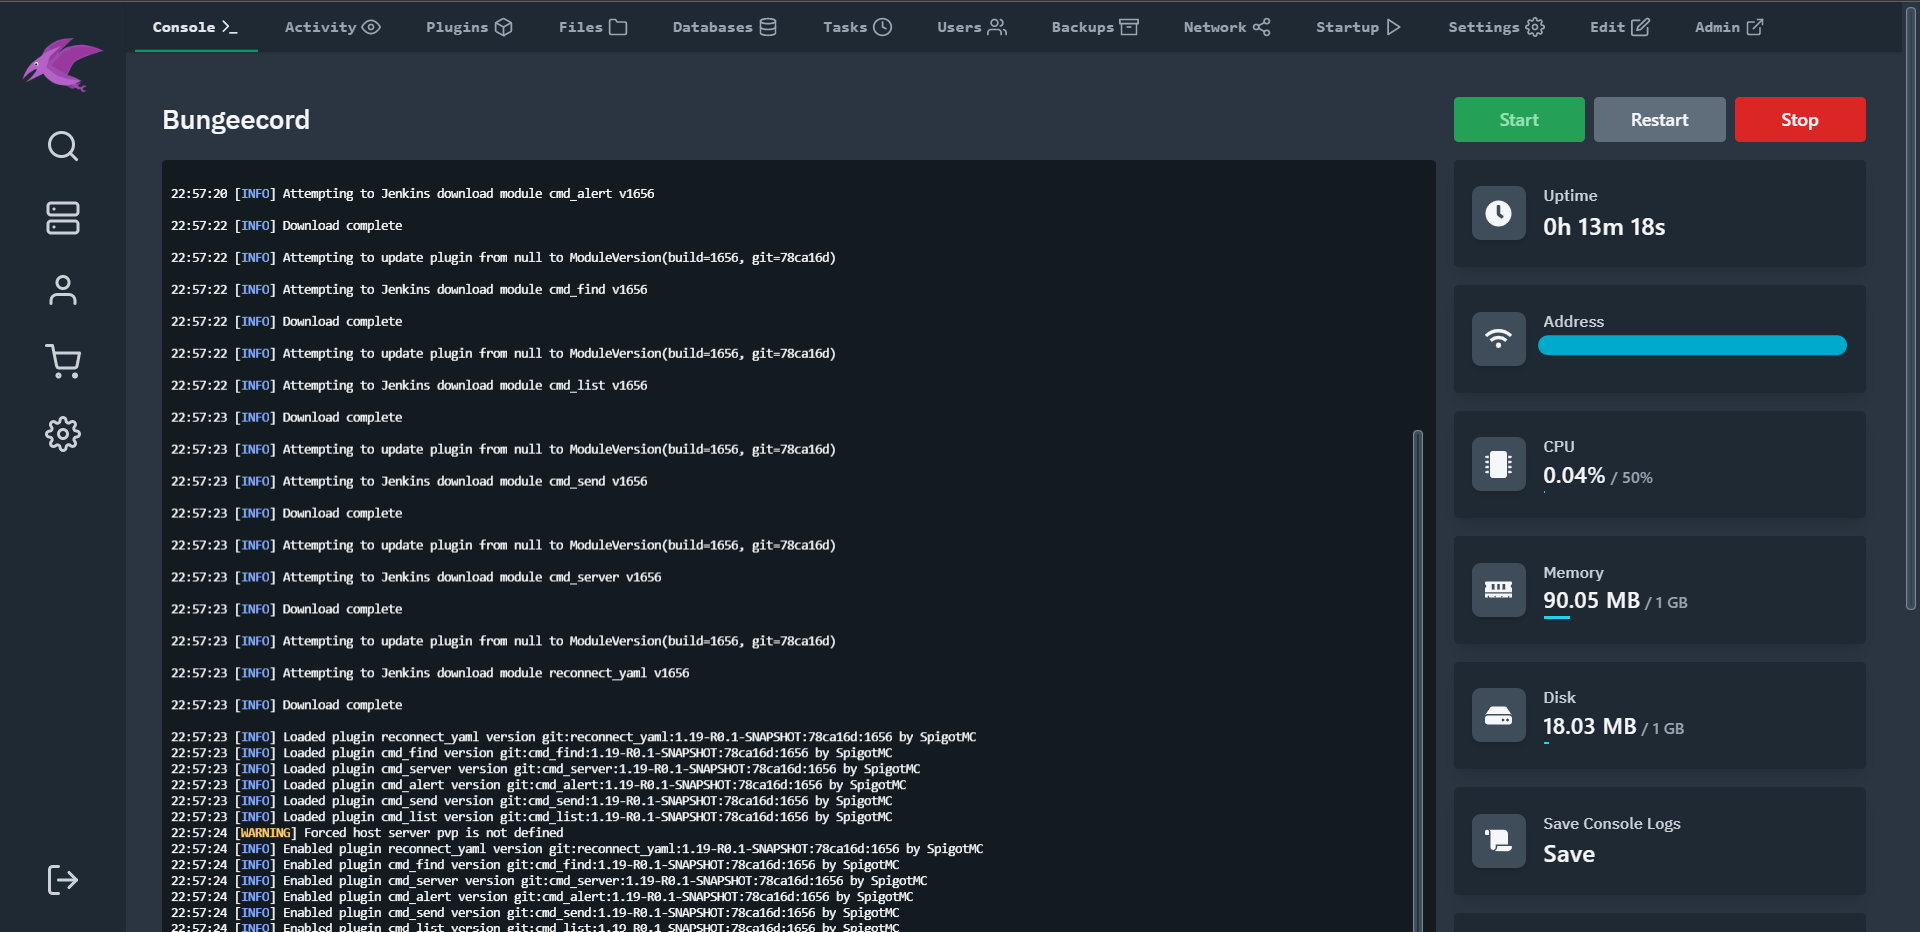View server Activity
Image resolution: width=1920 pixels, height=932 pixels.
point(331,27)
